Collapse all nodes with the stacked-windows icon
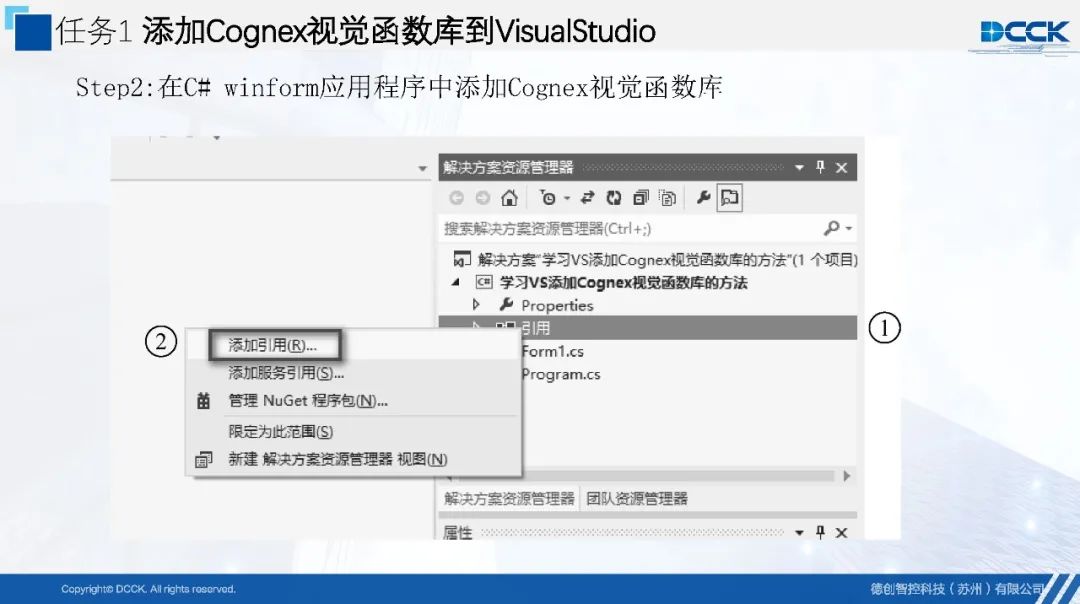Viewport: 1080px width, 604px height. pos(641,198)
